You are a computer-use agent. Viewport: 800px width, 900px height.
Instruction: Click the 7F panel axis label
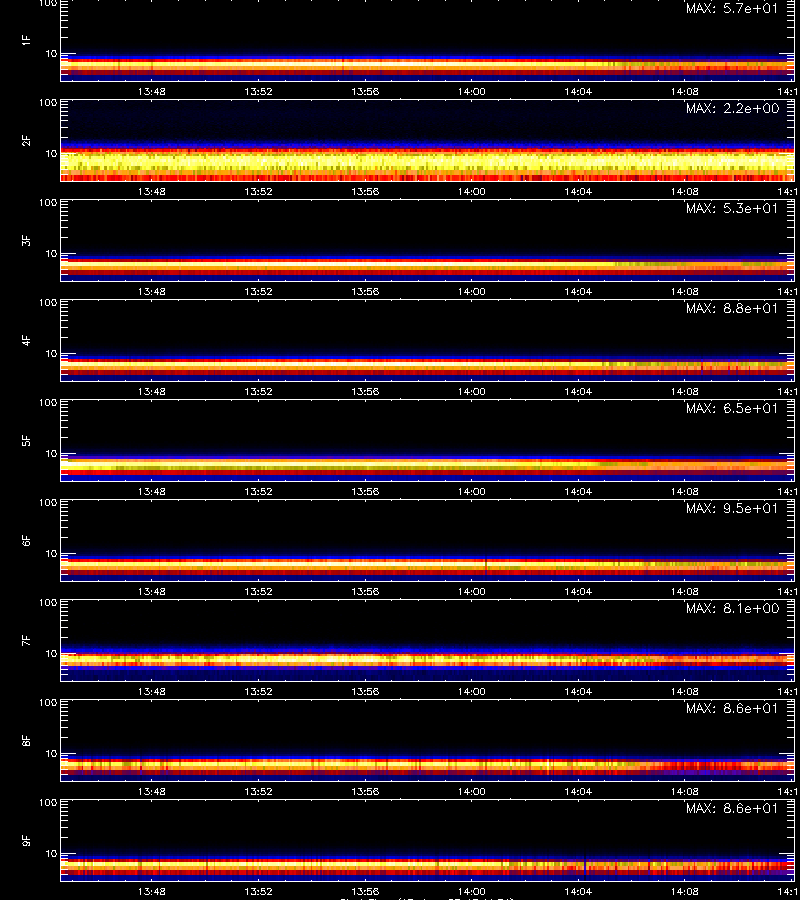[26, 641]
